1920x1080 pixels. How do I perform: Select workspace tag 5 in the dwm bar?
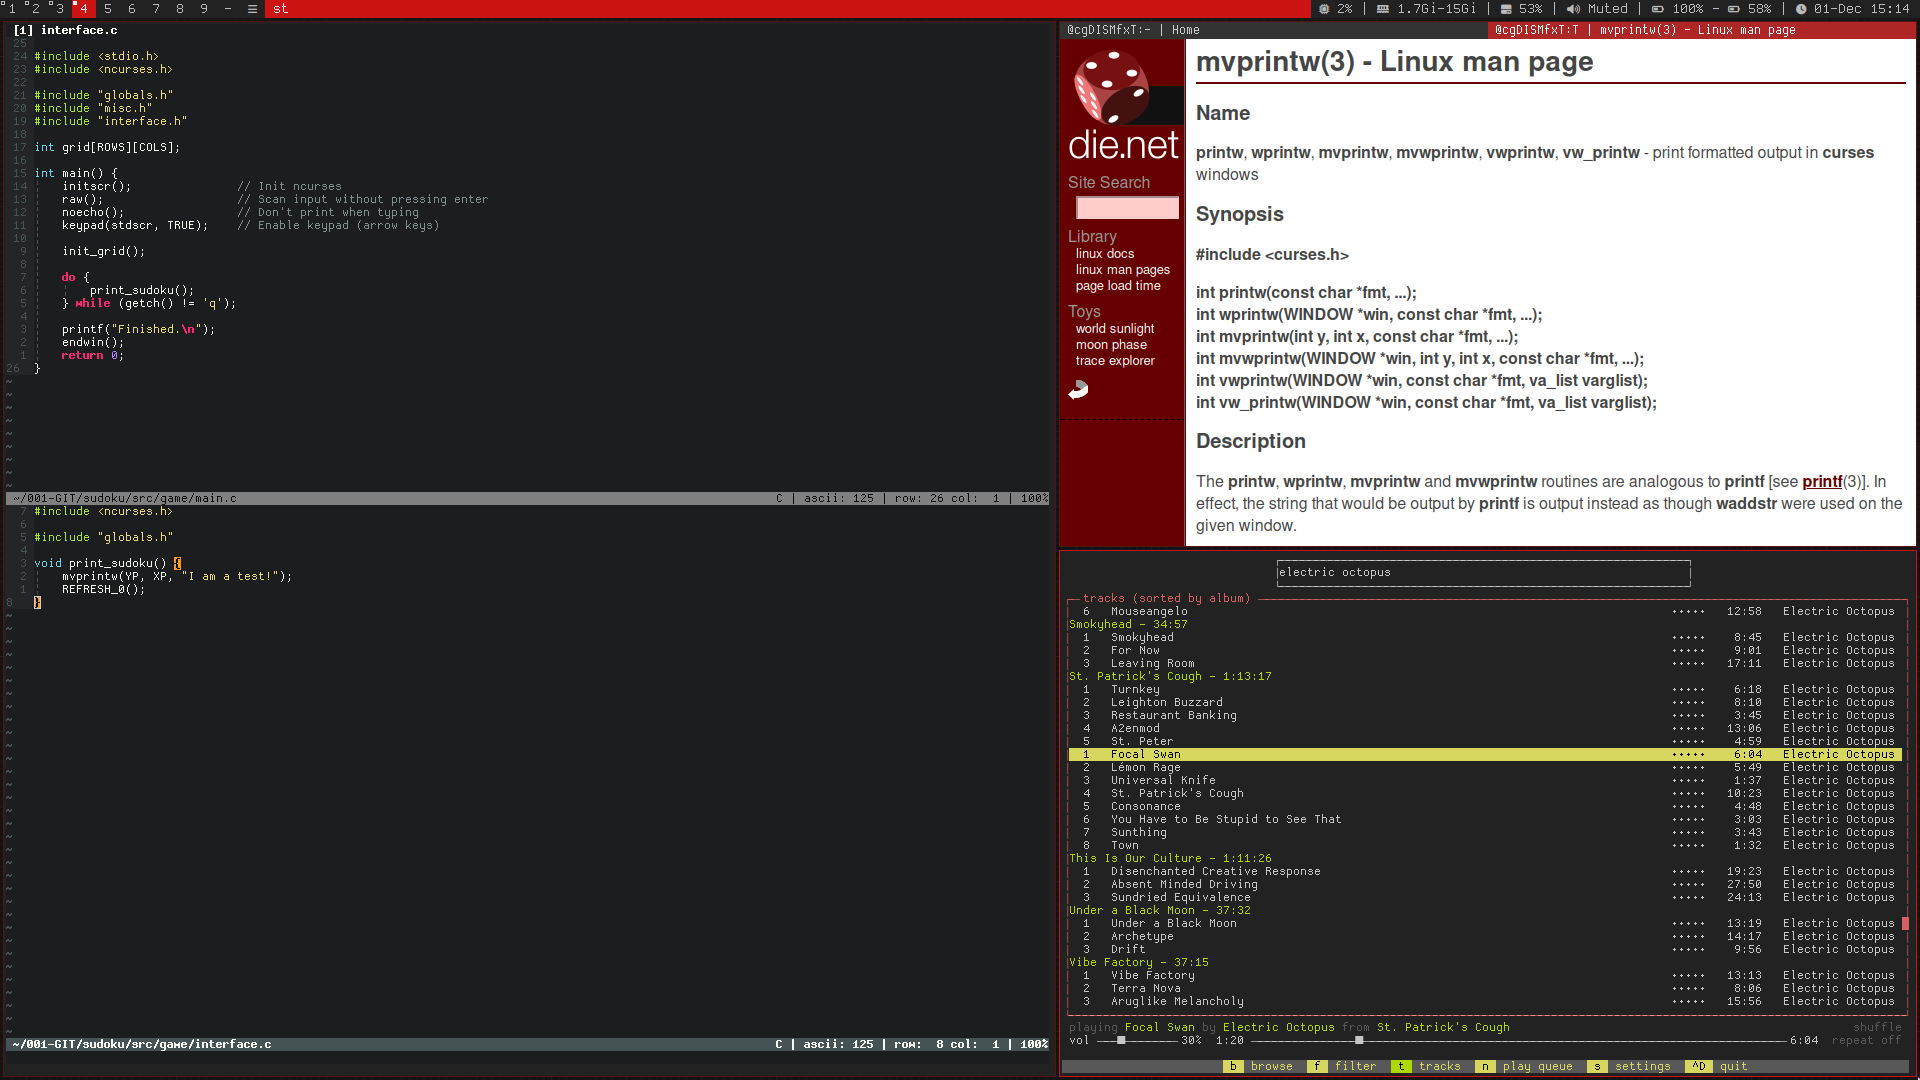(106, 8)
